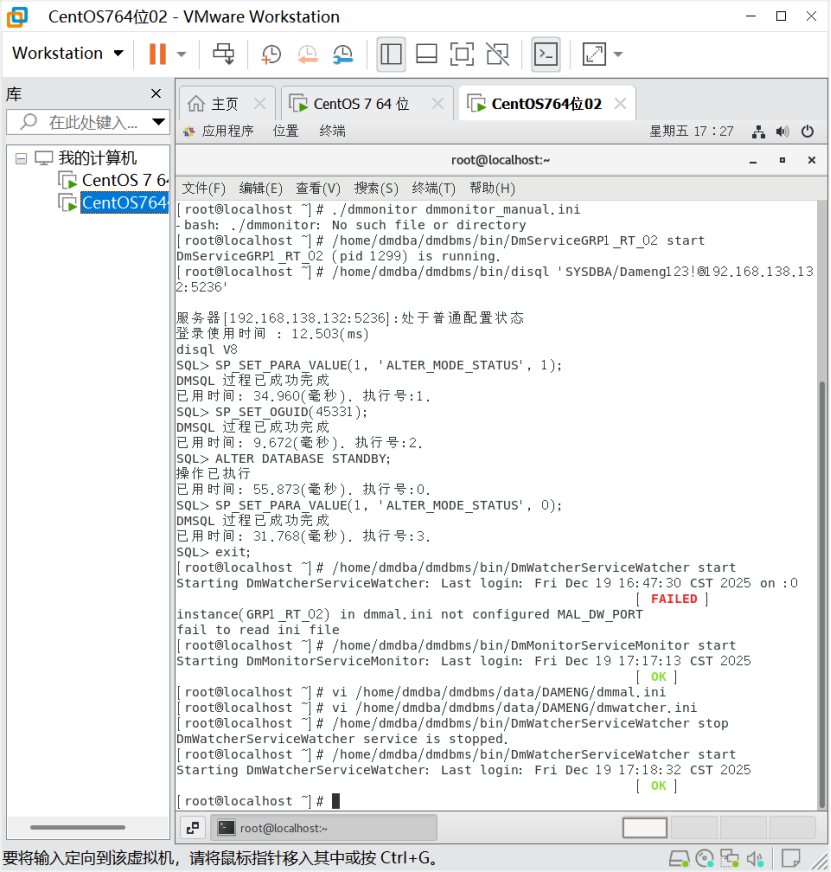Viewport: 831px width, 872px height.
Task: Click the terminal vertical scrollbar thumb
Action: tap(822, 594)
